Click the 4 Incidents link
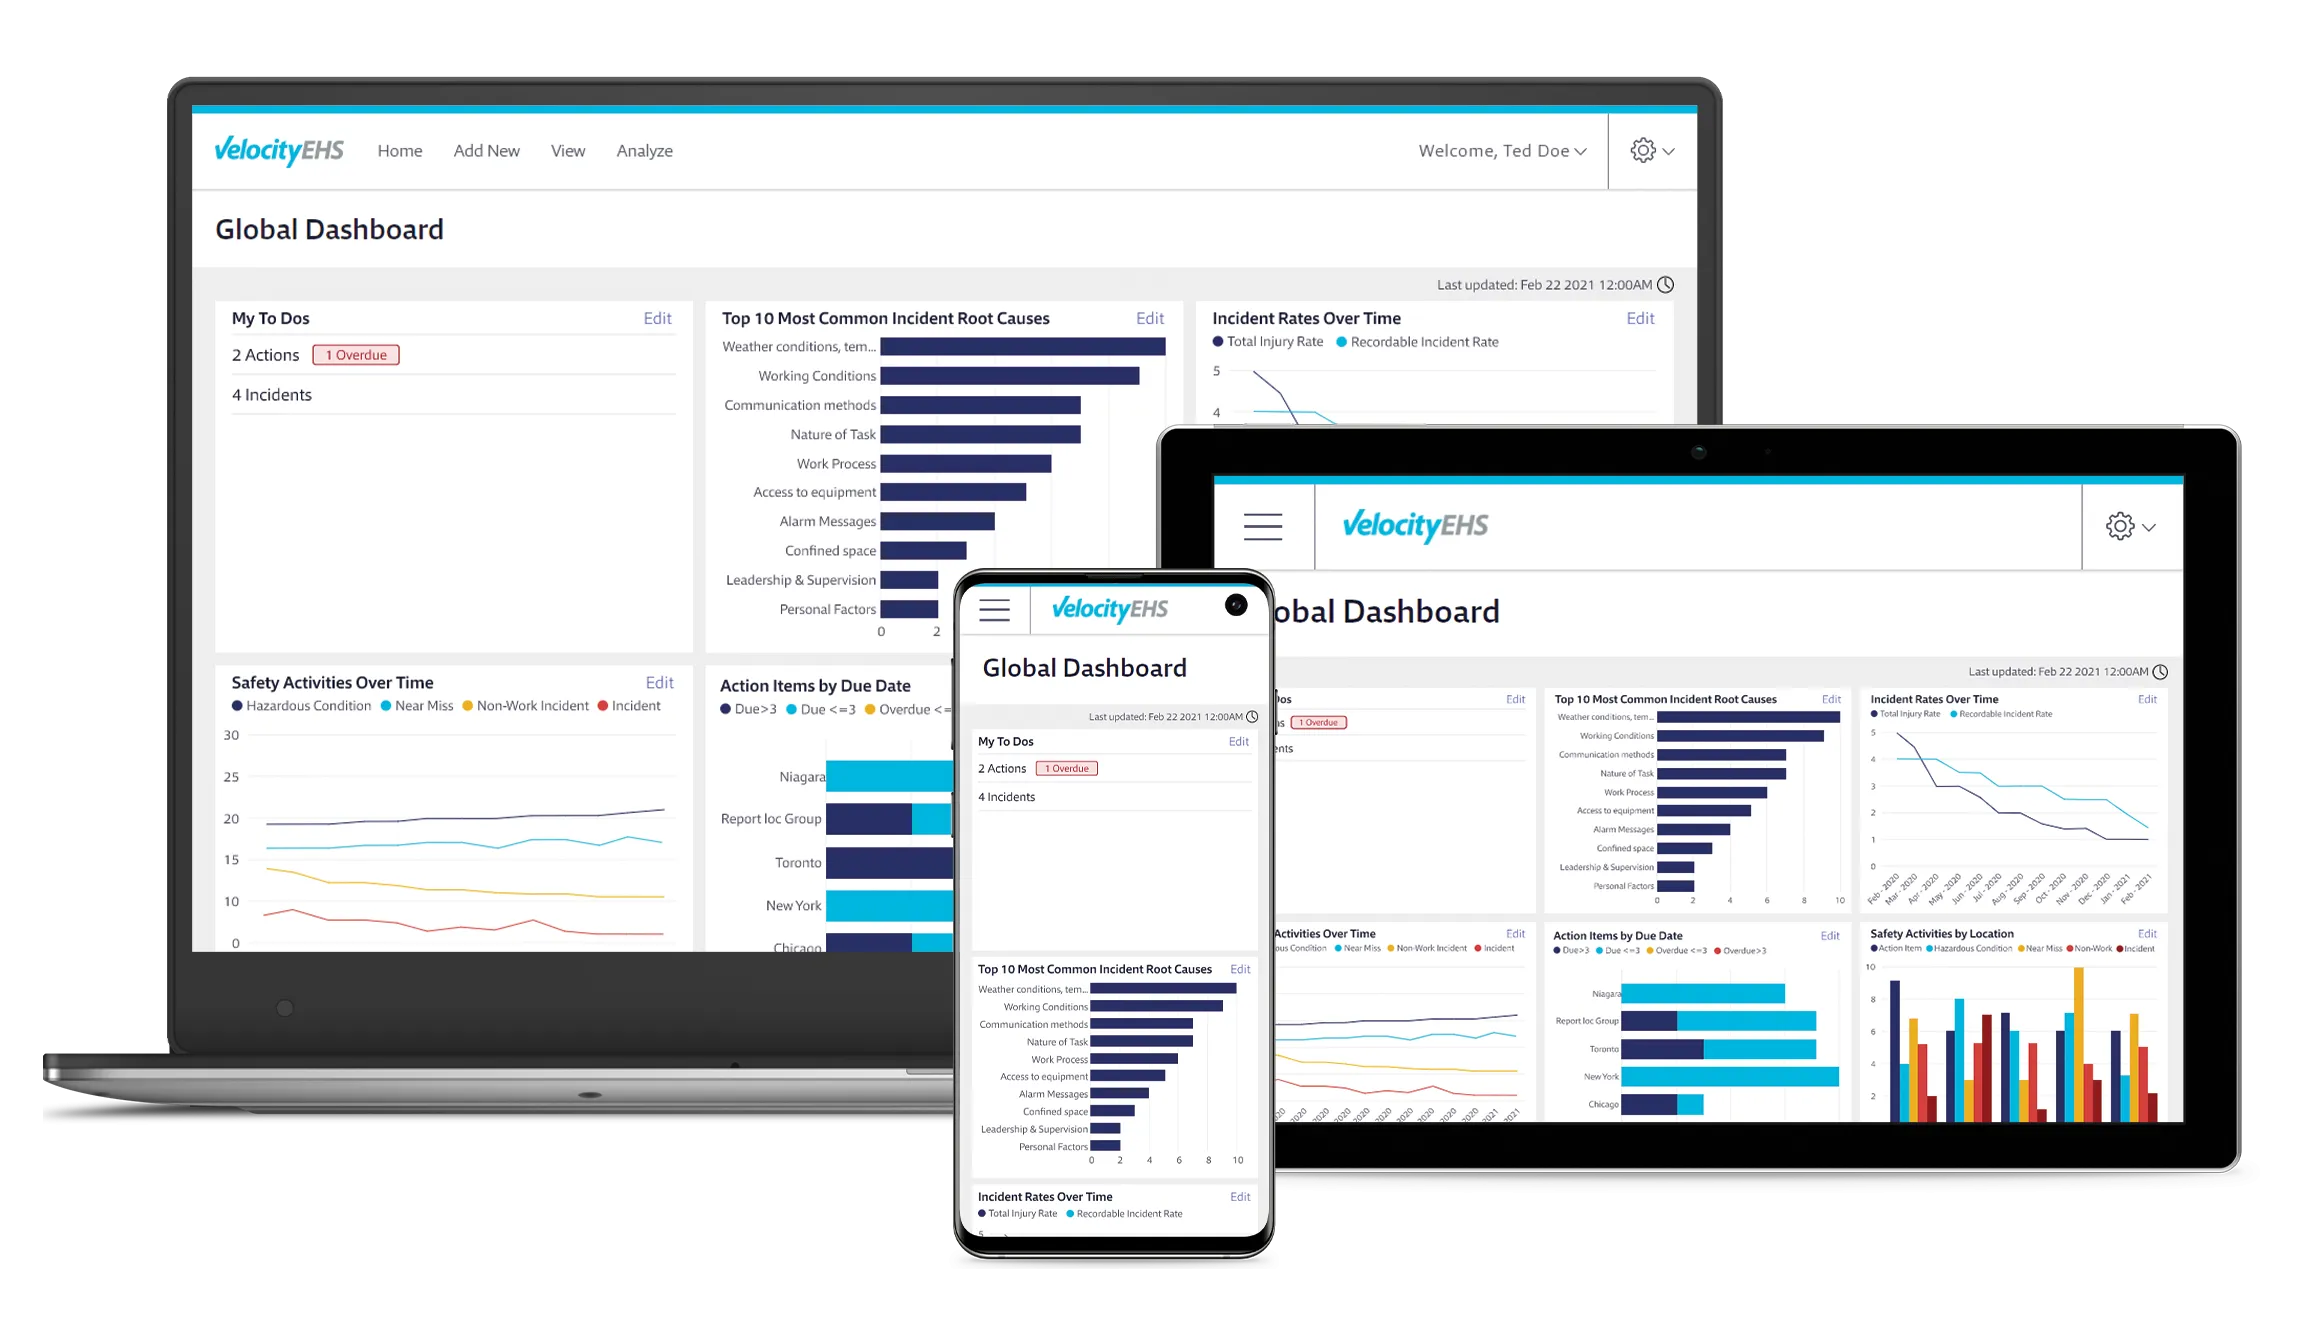Screen dimensions: 2300x1322 point(273,395)
